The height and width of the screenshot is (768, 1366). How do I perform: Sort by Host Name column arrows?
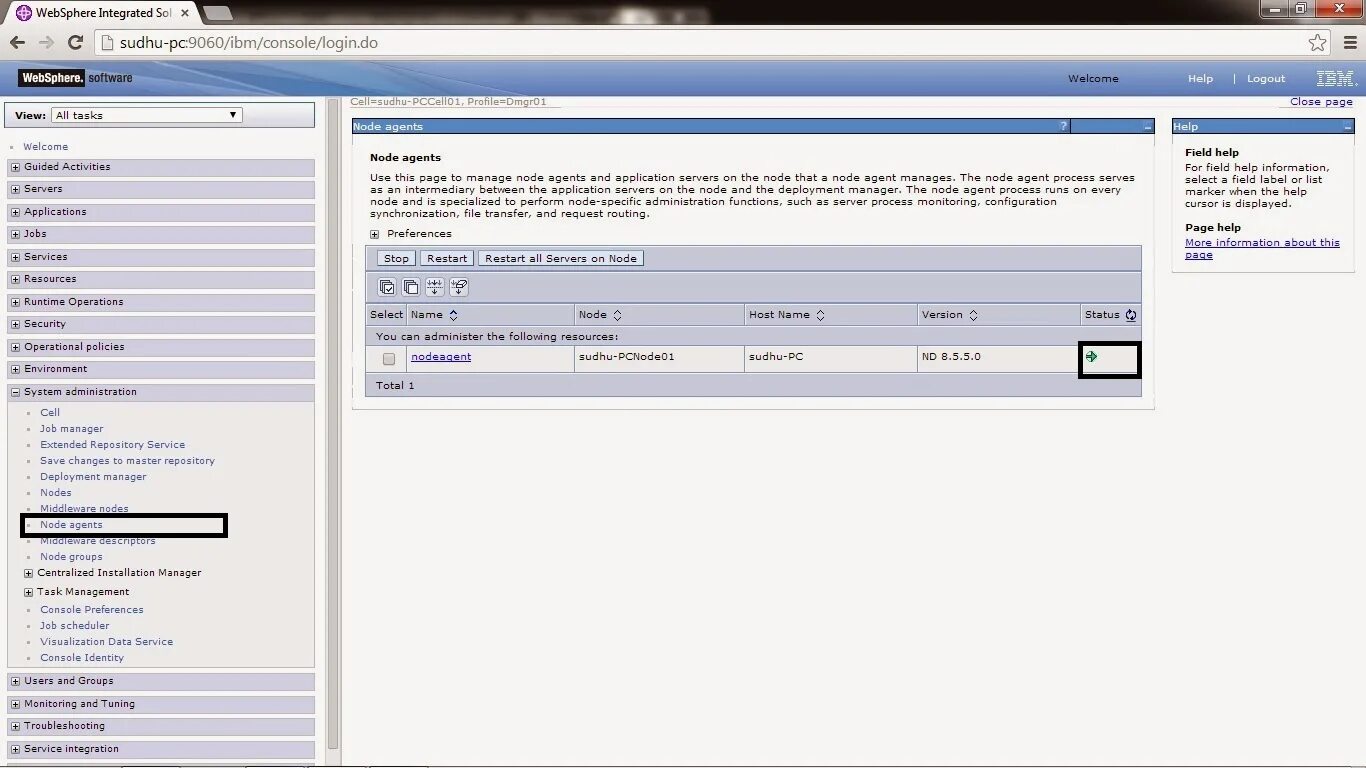820,315
